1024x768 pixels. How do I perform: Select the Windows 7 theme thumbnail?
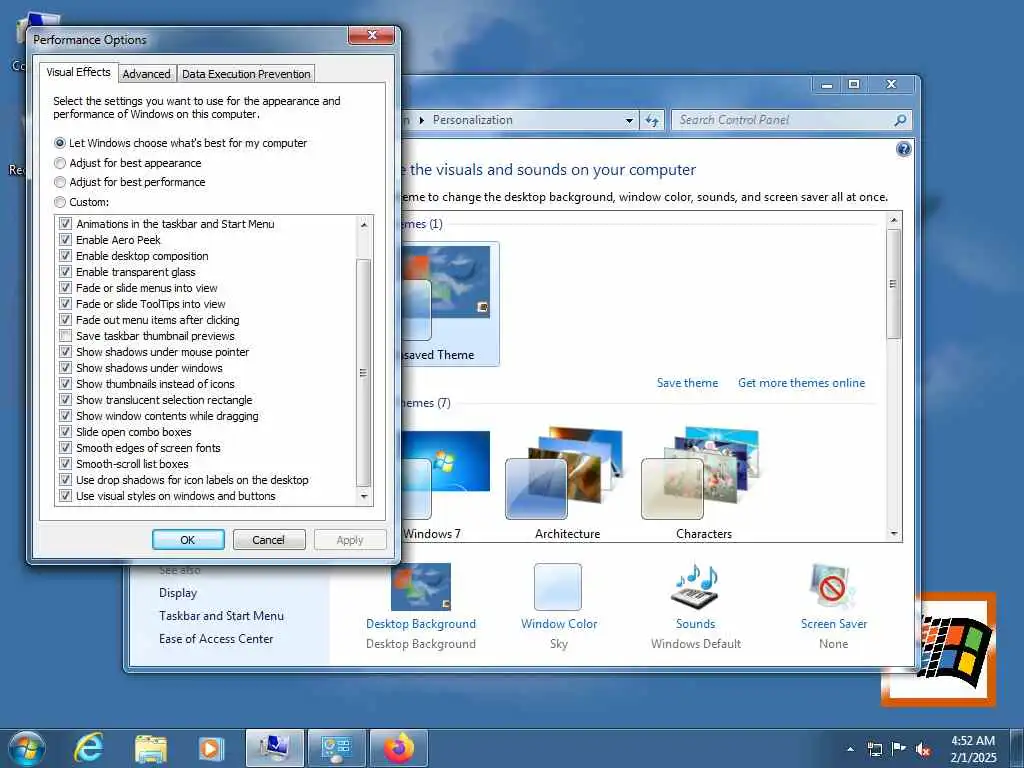(447, 473)
